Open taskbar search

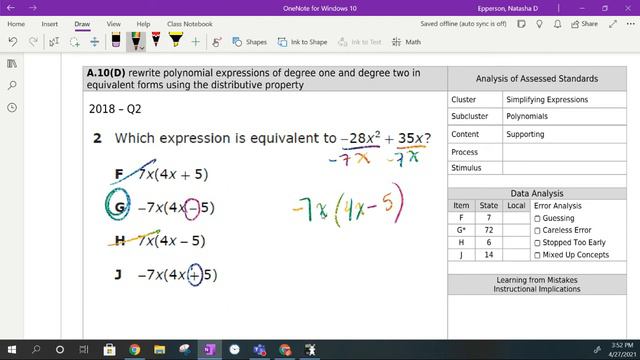pyautogui.click(x=36, y=350)
